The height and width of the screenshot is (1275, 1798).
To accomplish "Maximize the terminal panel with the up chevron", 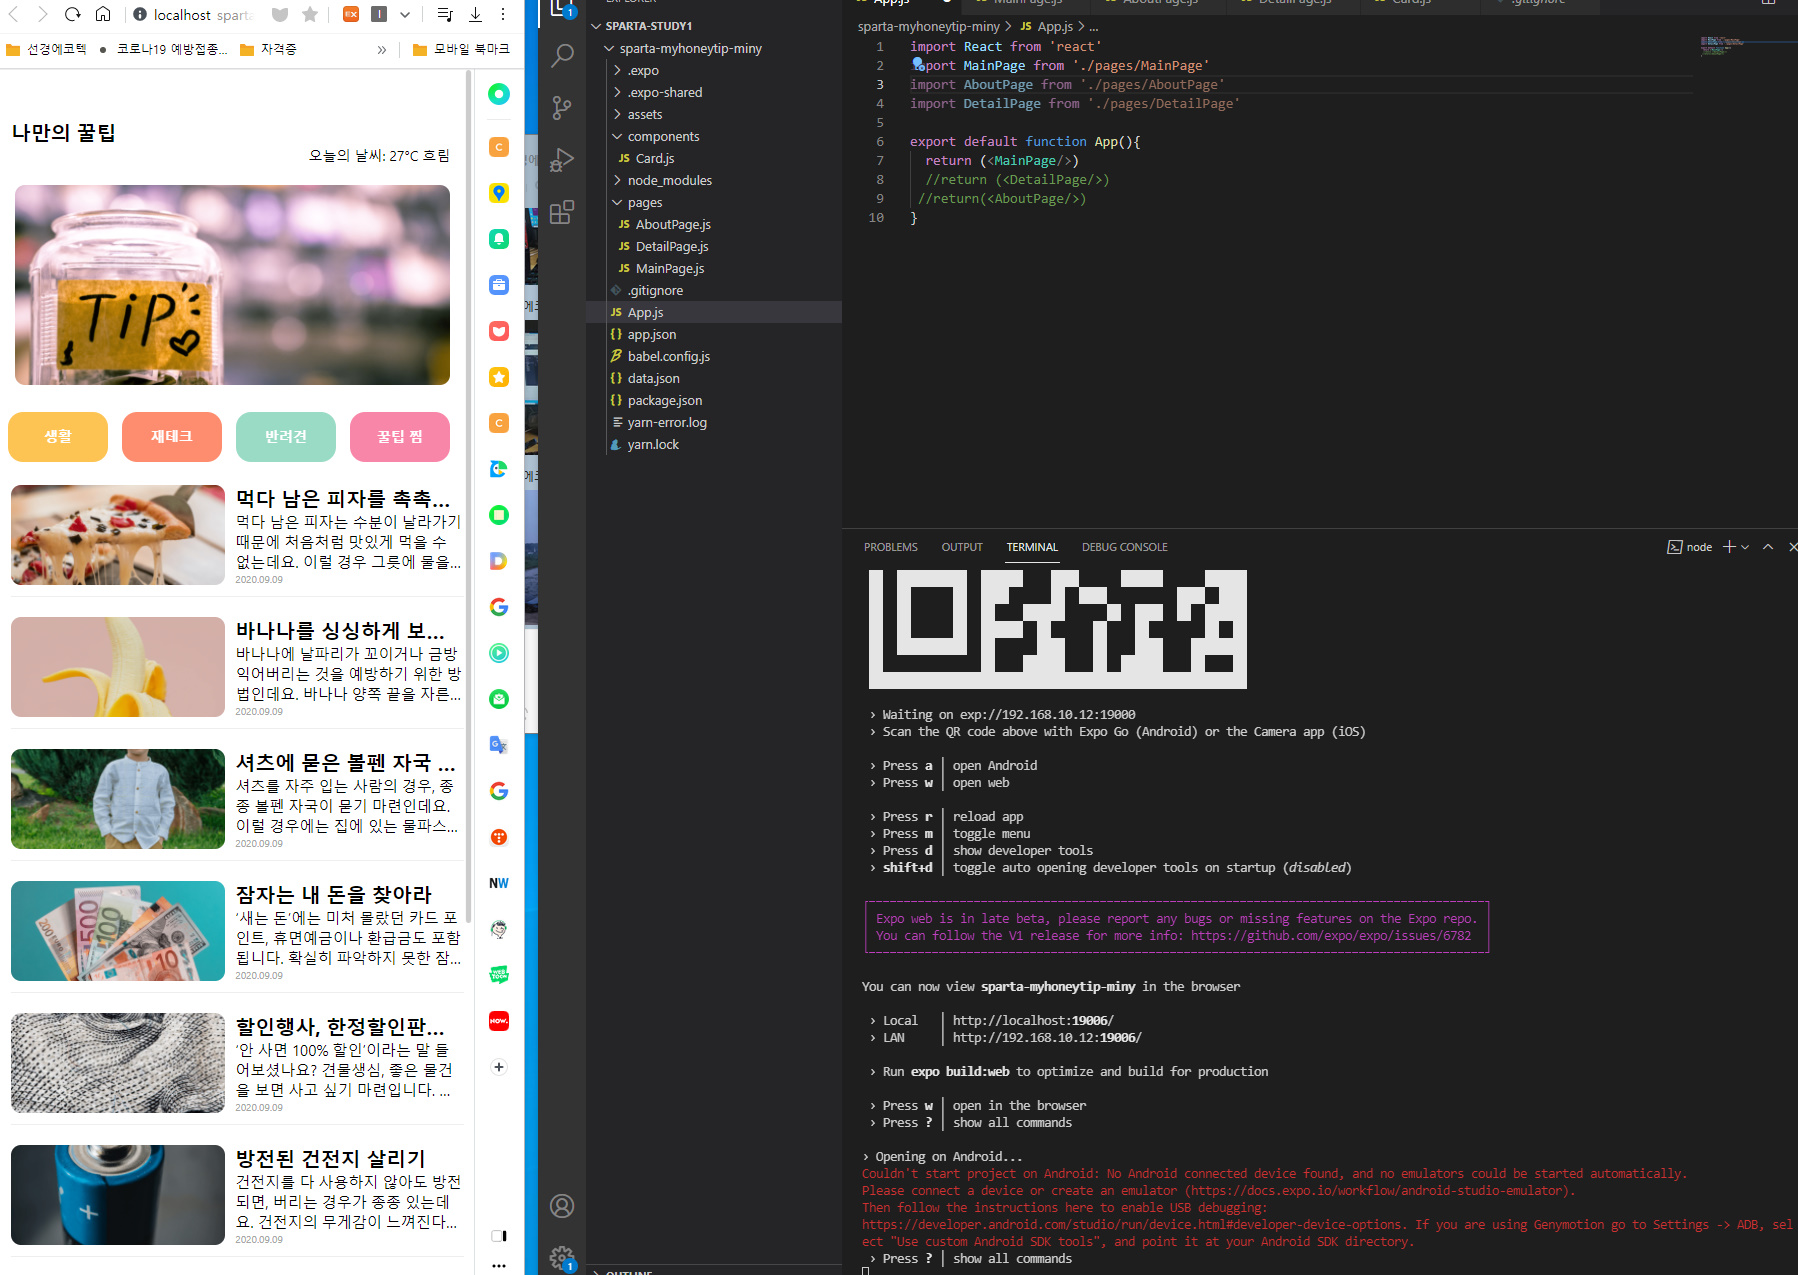I will click(1768, 547).
